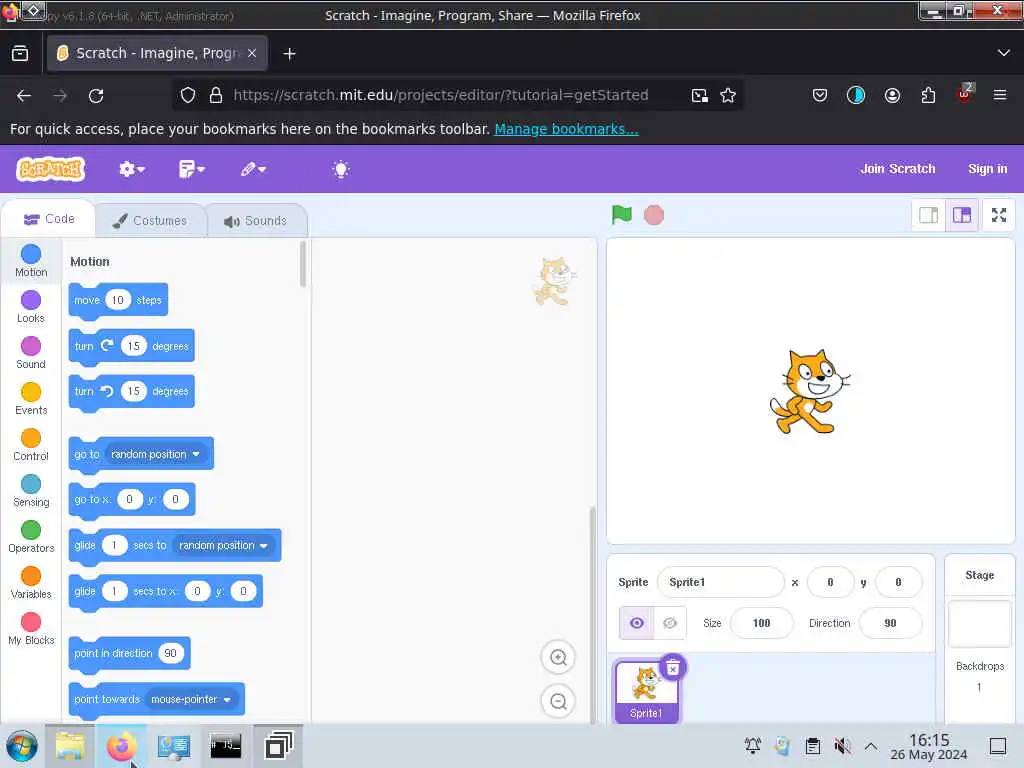Show sprite with the eye icon
This screenshot has height=768, width=1024.
click(637, 623)
